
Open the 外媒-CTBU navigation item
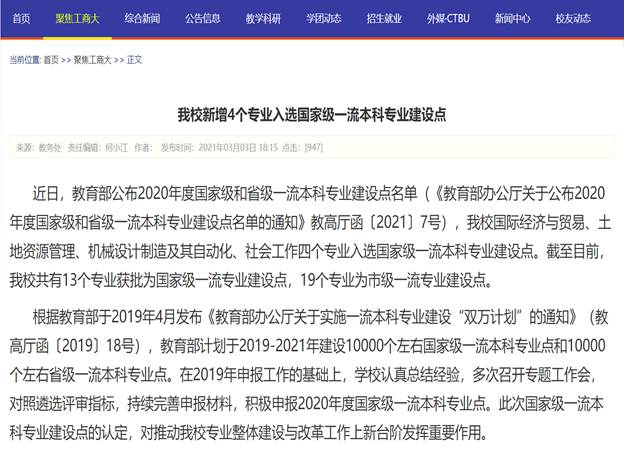pos(448,18)
